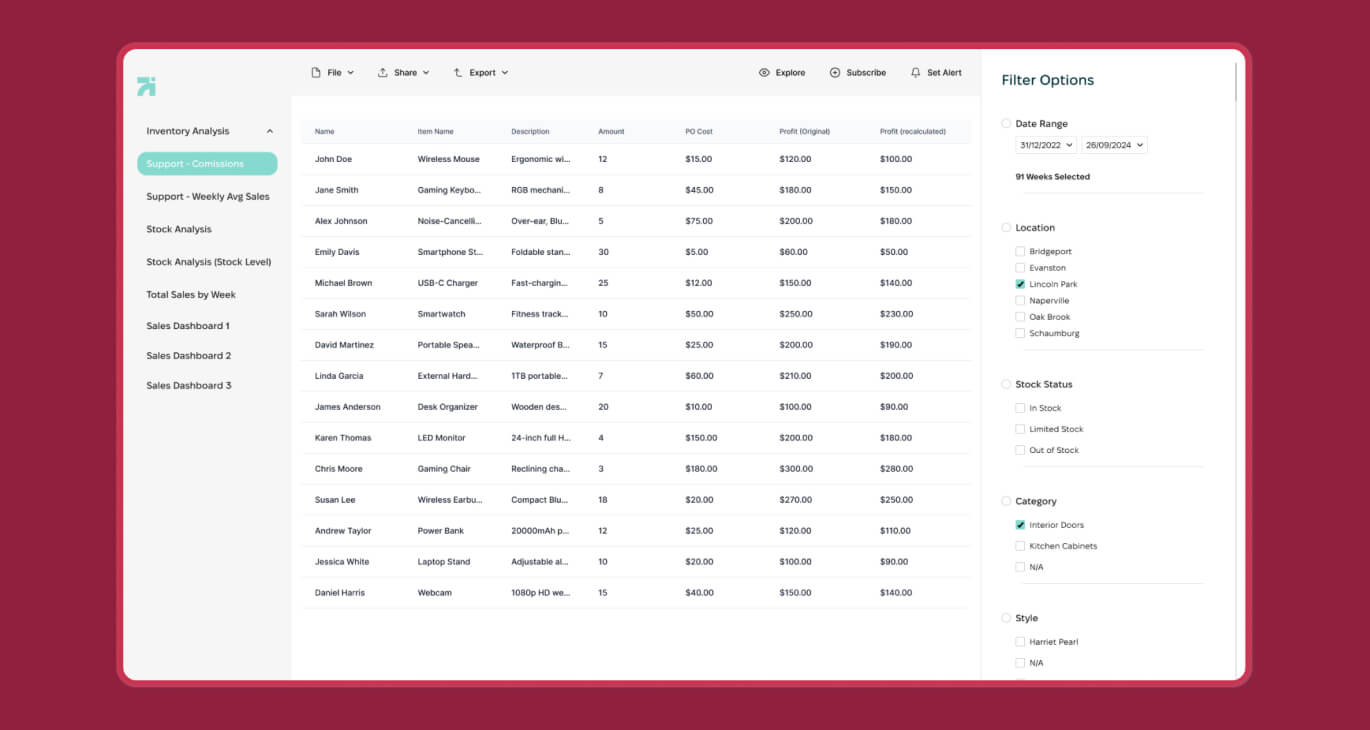The height and width of the screenshot is (730, 1370).
Task: Select the Date Range radio button
Action: click(1006, 124)
